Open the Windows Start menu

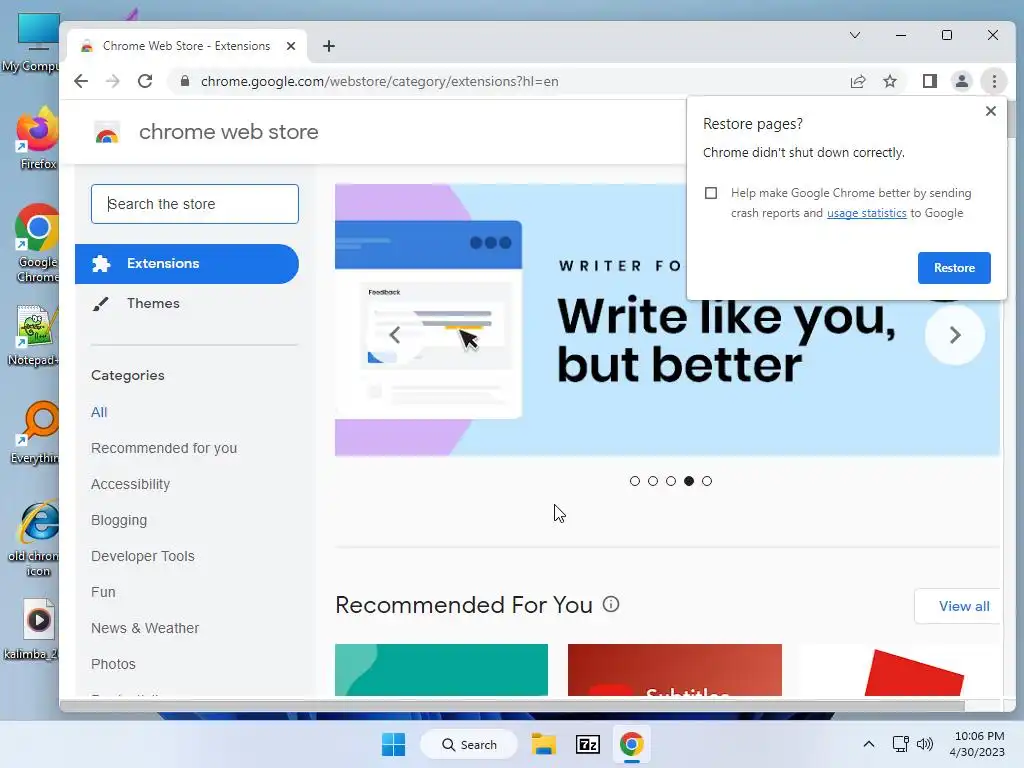[393, 744]
